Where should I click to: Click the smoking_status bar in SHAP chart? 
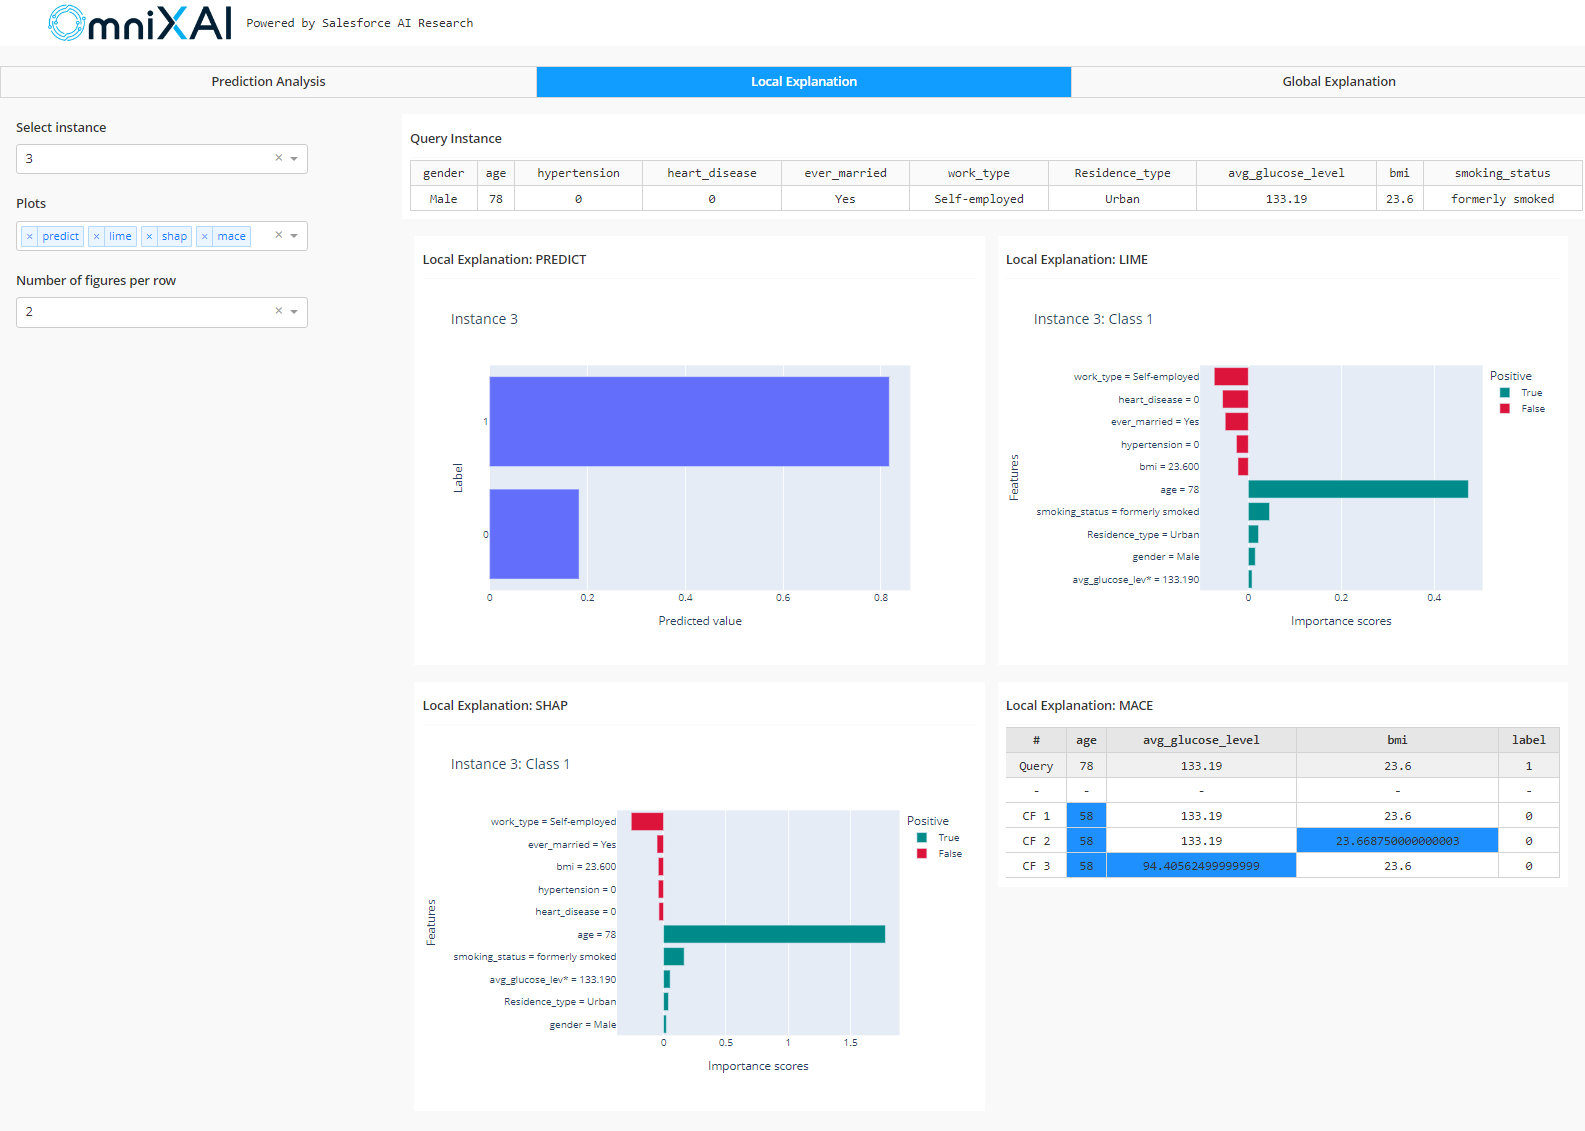[674, 957]
